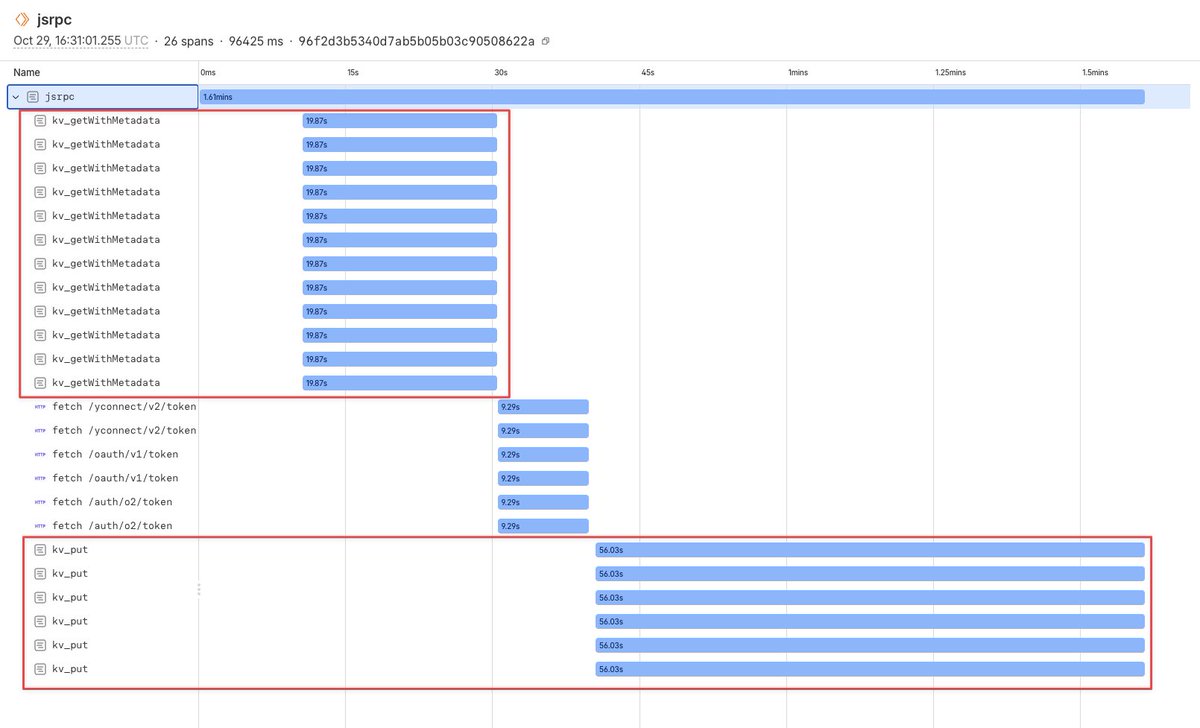Click the 9.29s bar of first /oauth/v1/token fetch
1200x728 pixels.
coord(543,455)
